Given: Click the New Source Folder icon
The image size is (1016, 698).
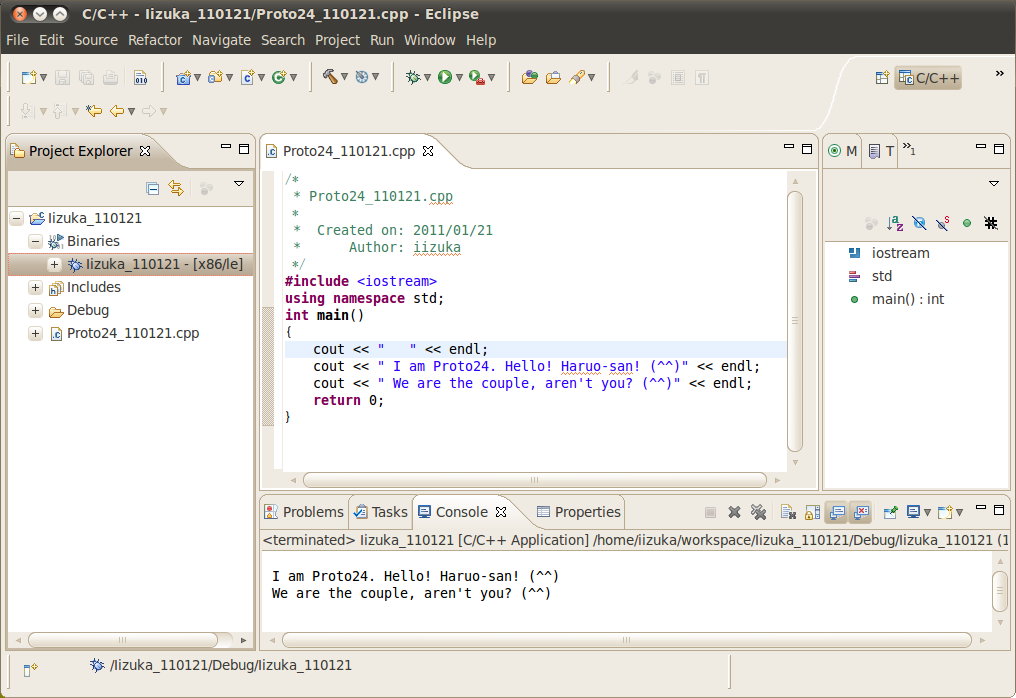Looking at the screenshot, I should [215, 78].
